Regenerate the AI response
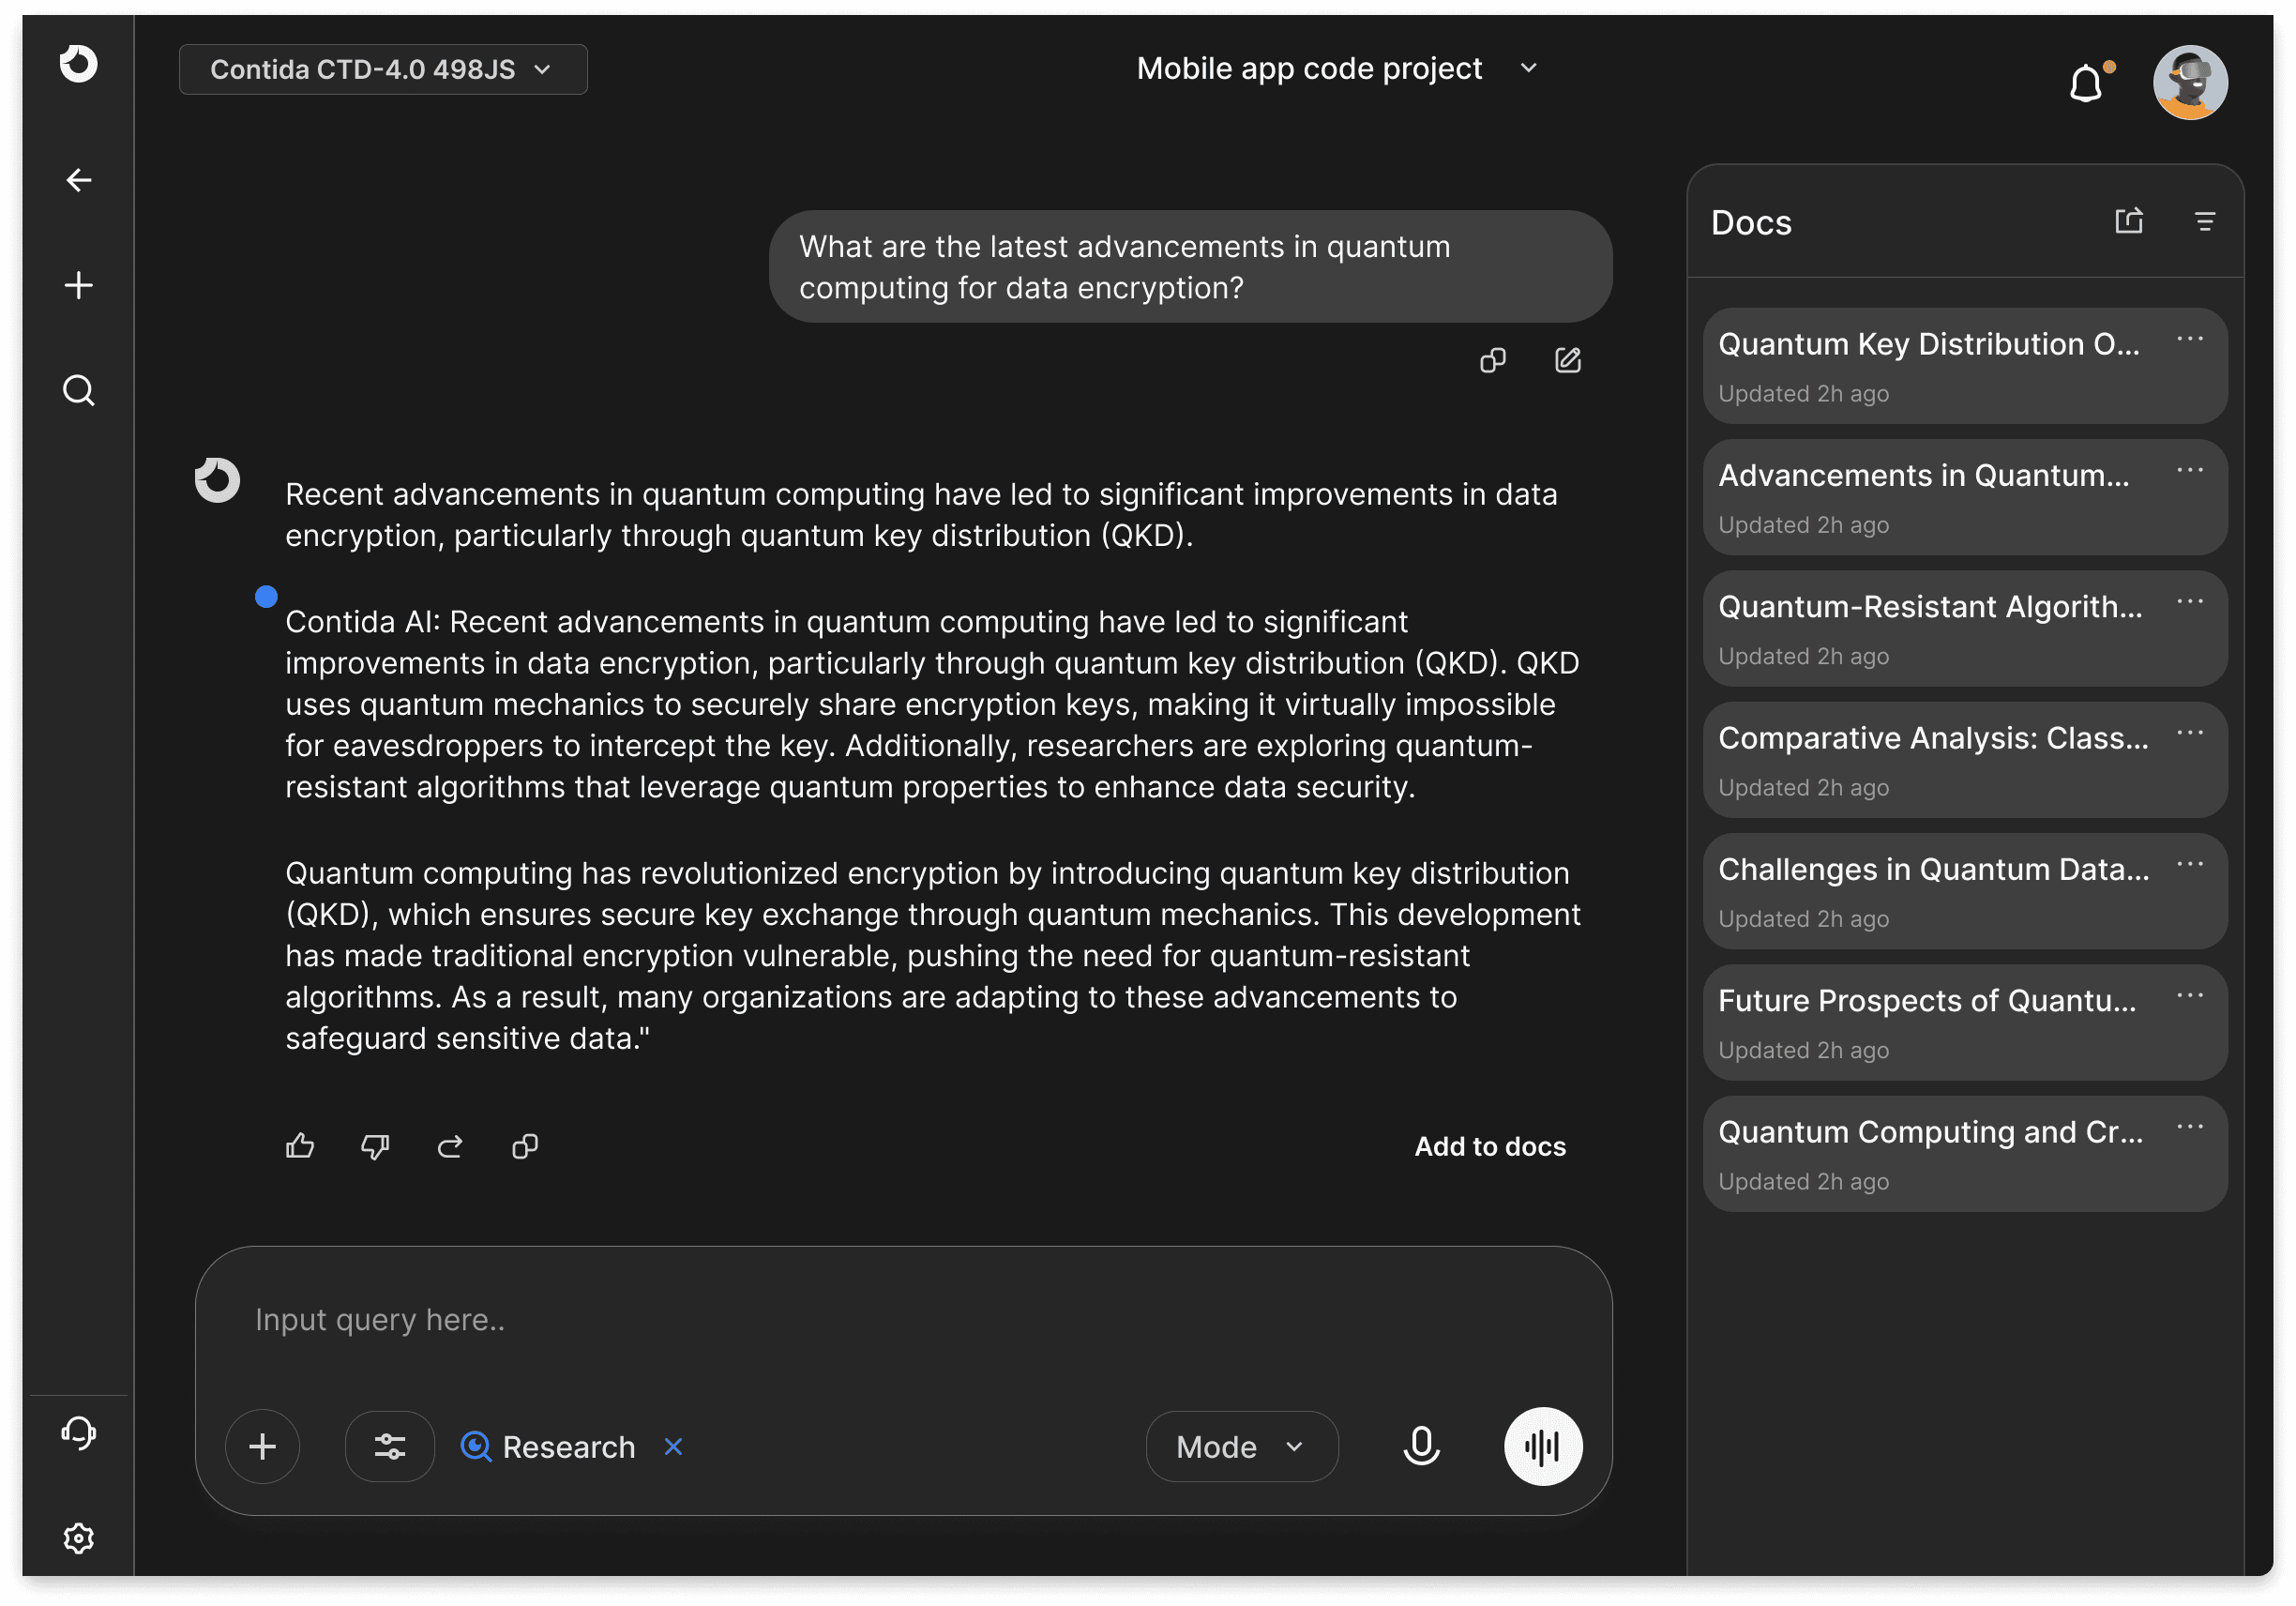The image size is (2296, 1606). pos(450,1146)
